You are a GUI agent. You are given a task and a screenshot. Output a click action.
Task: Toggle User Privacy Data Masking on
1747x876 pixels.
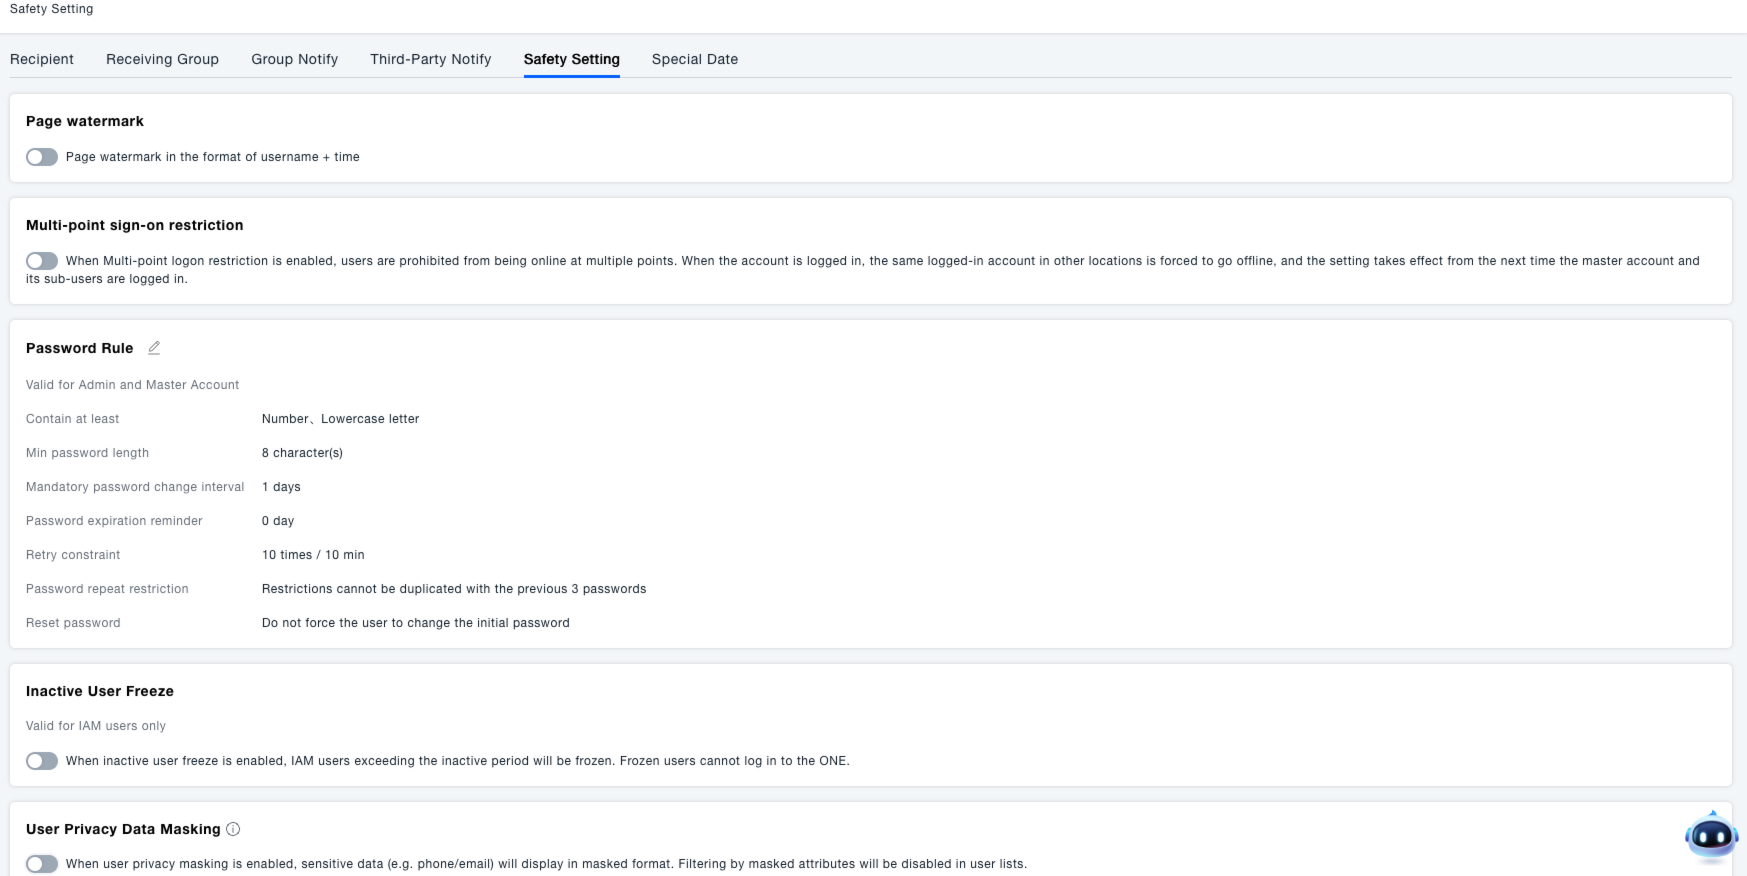click(42, 864)
